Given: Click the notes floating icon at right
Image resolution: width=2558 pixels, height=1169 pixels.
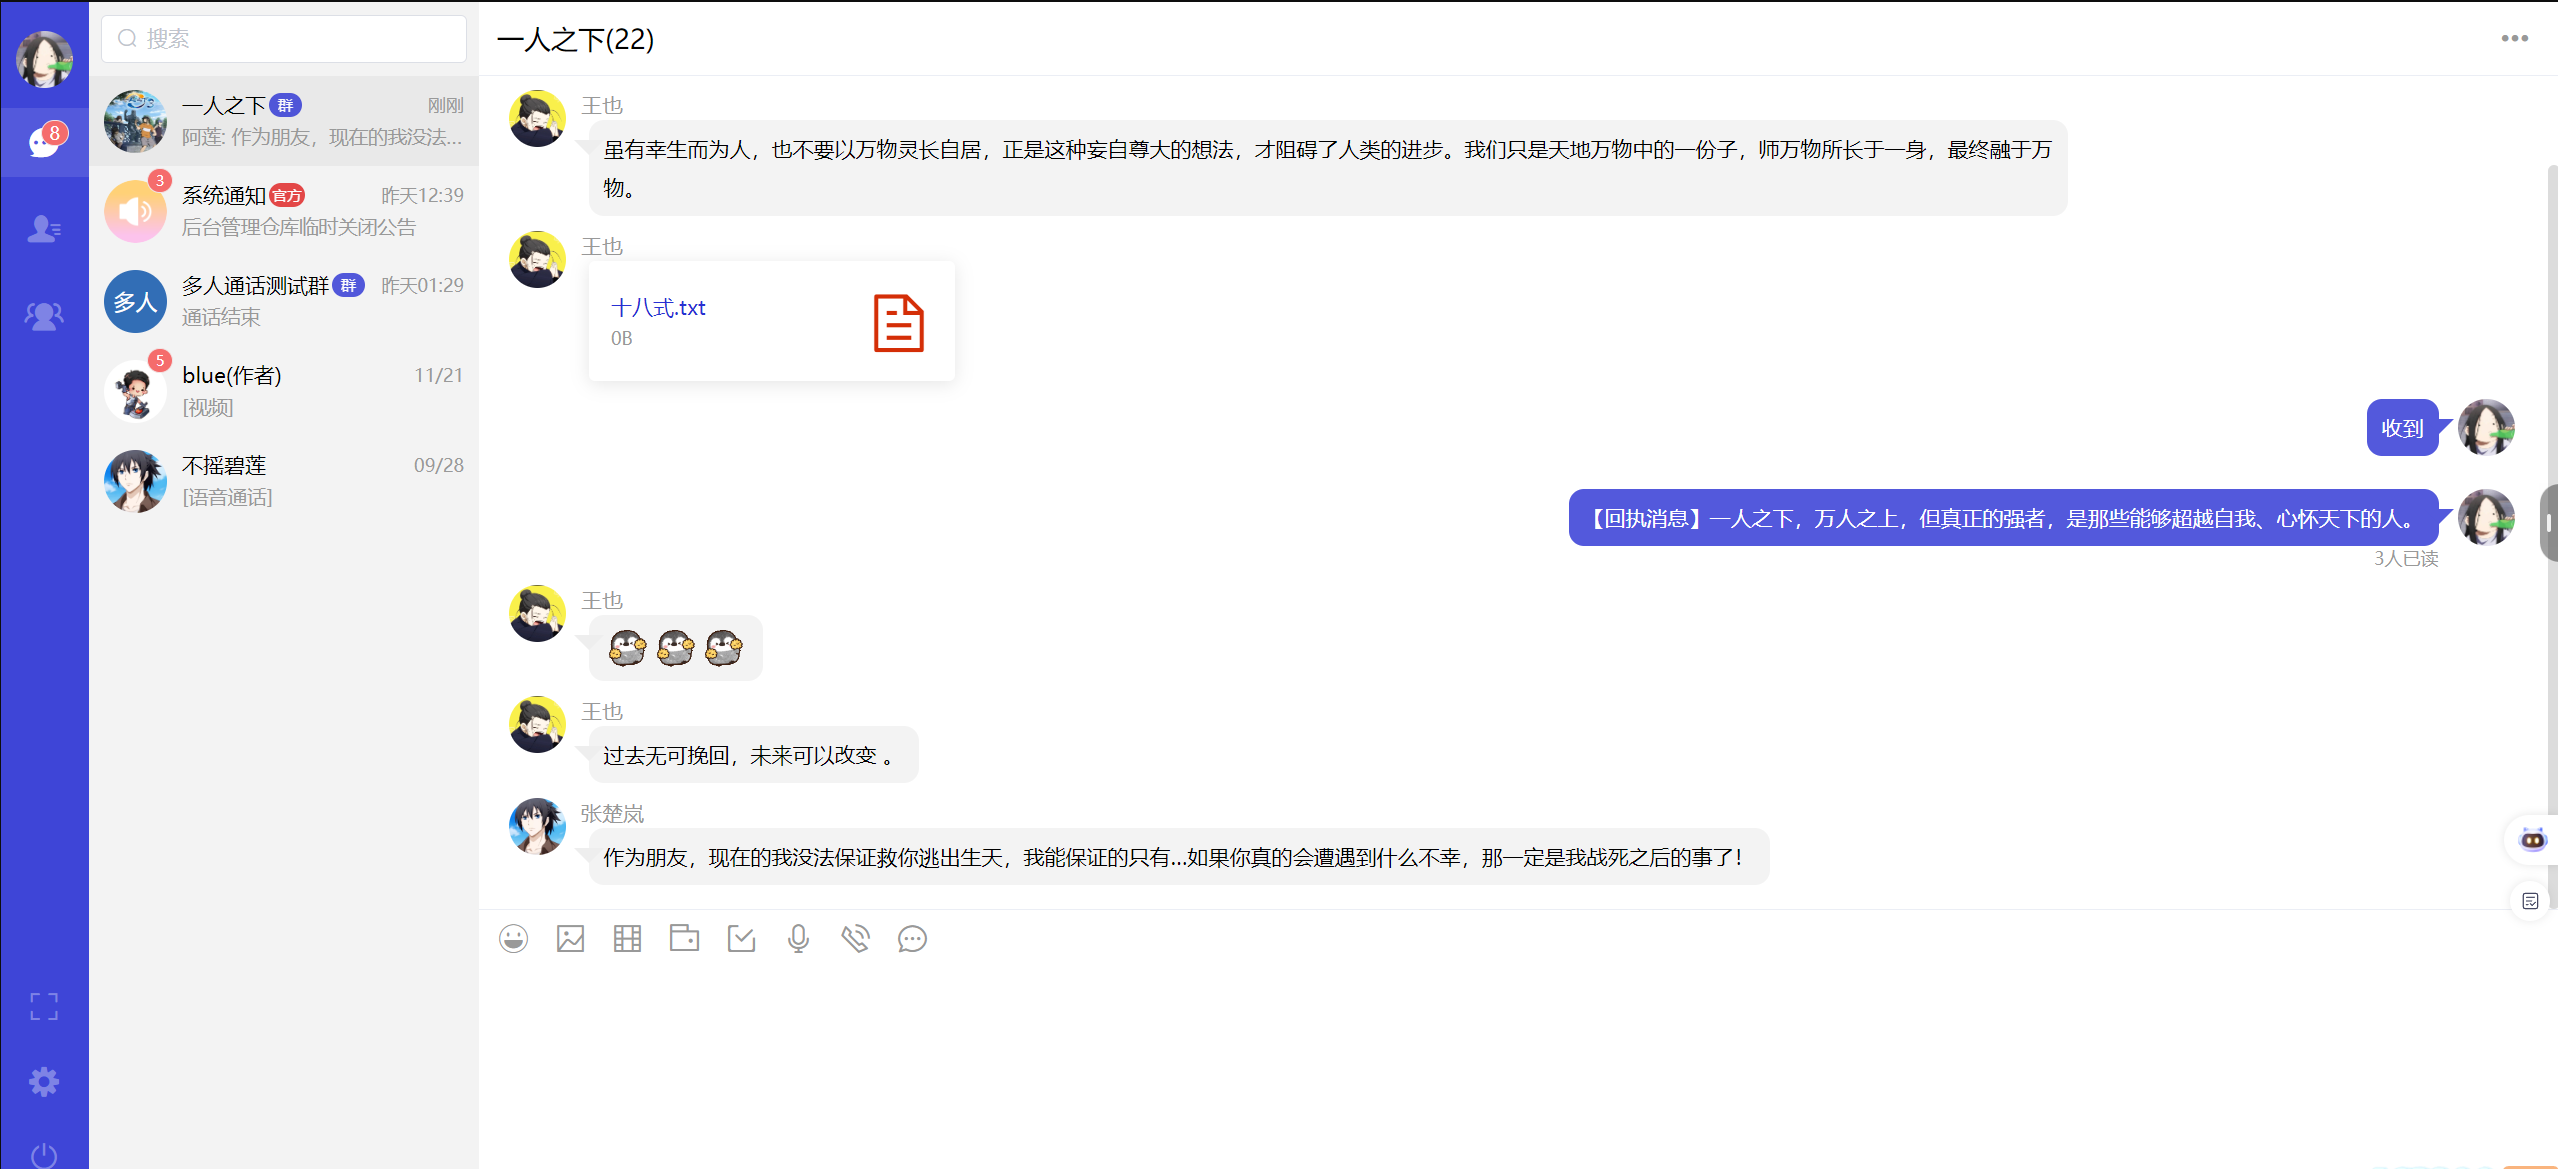Looking at the screenshot, I should point(2530,901).
